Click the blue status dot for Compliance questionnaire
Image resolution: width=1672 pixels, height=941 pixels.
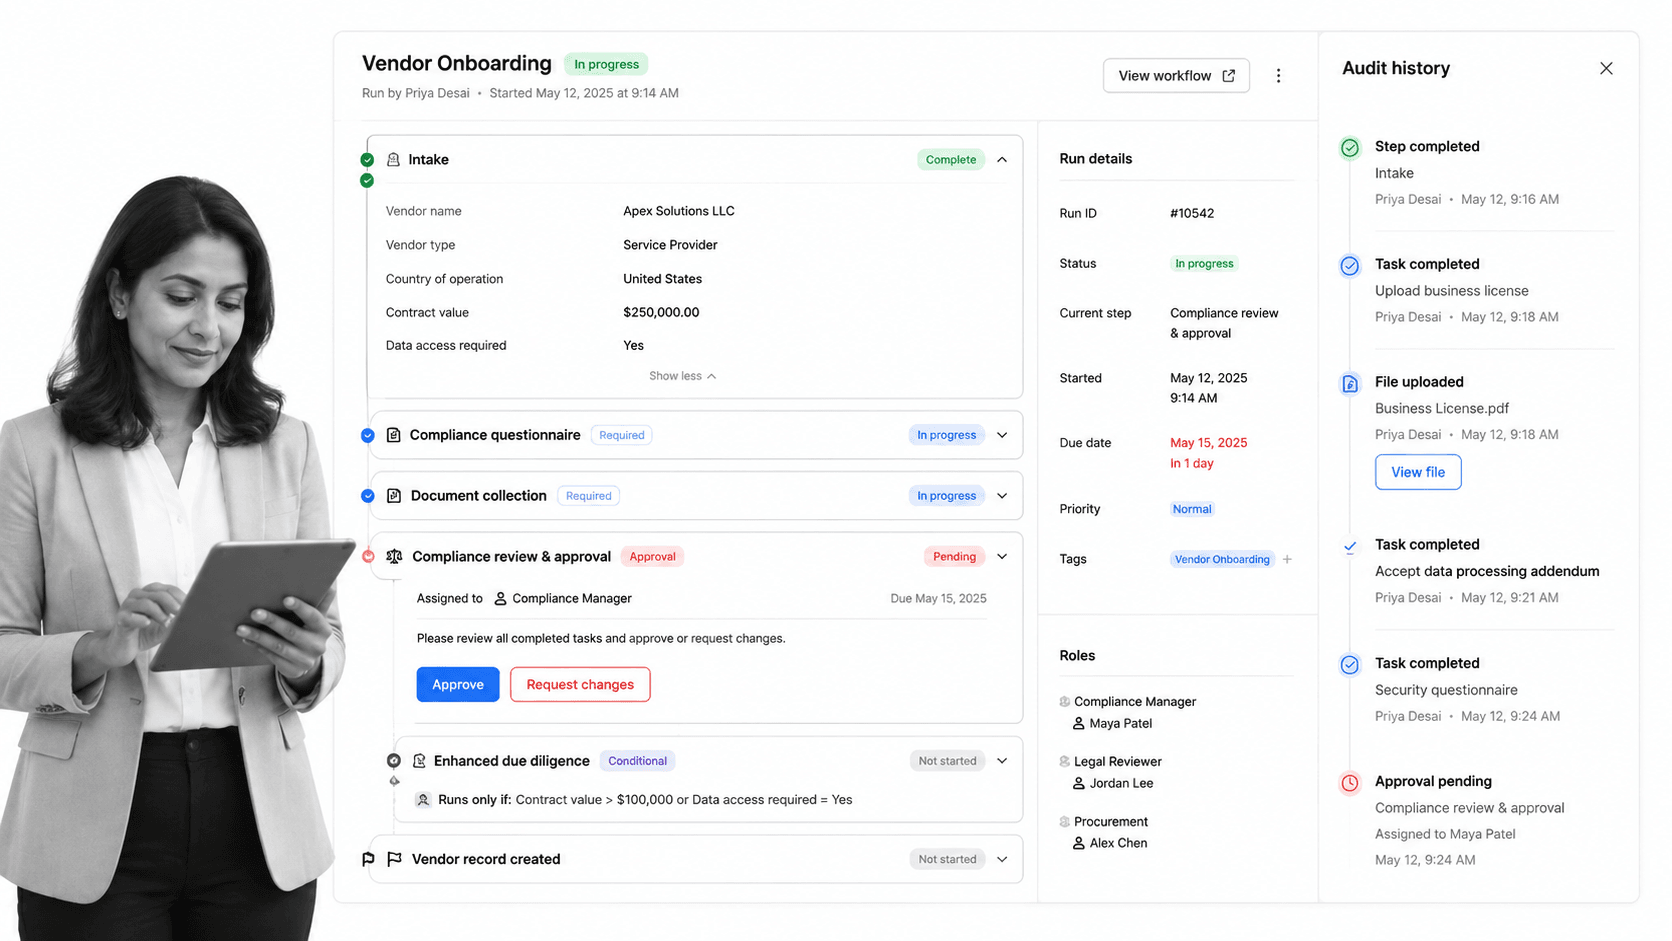click(368, 435)
